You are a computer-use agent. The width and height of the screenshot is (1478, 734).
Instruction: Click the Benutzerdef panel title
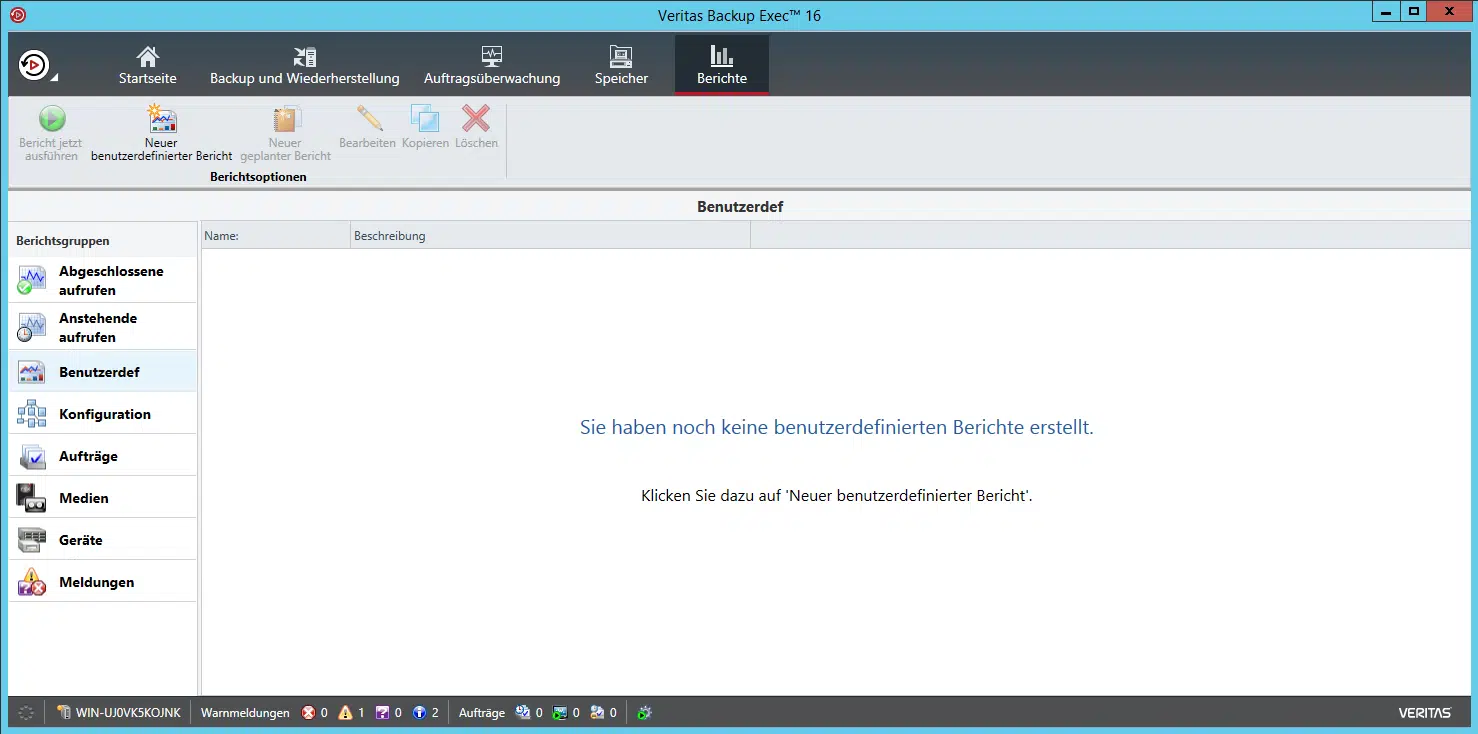740,207
